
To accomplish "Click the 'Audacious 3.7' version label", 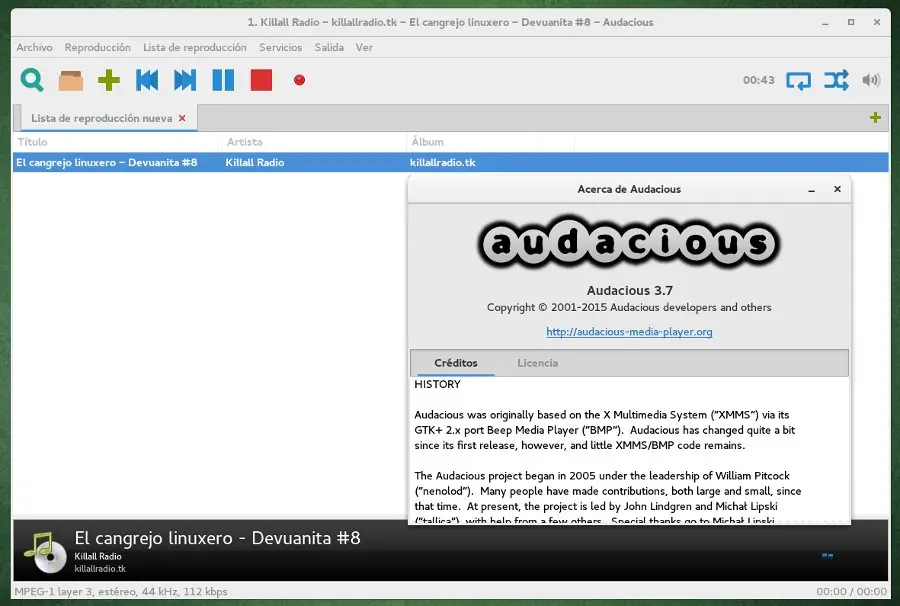I will click(630, 290).
